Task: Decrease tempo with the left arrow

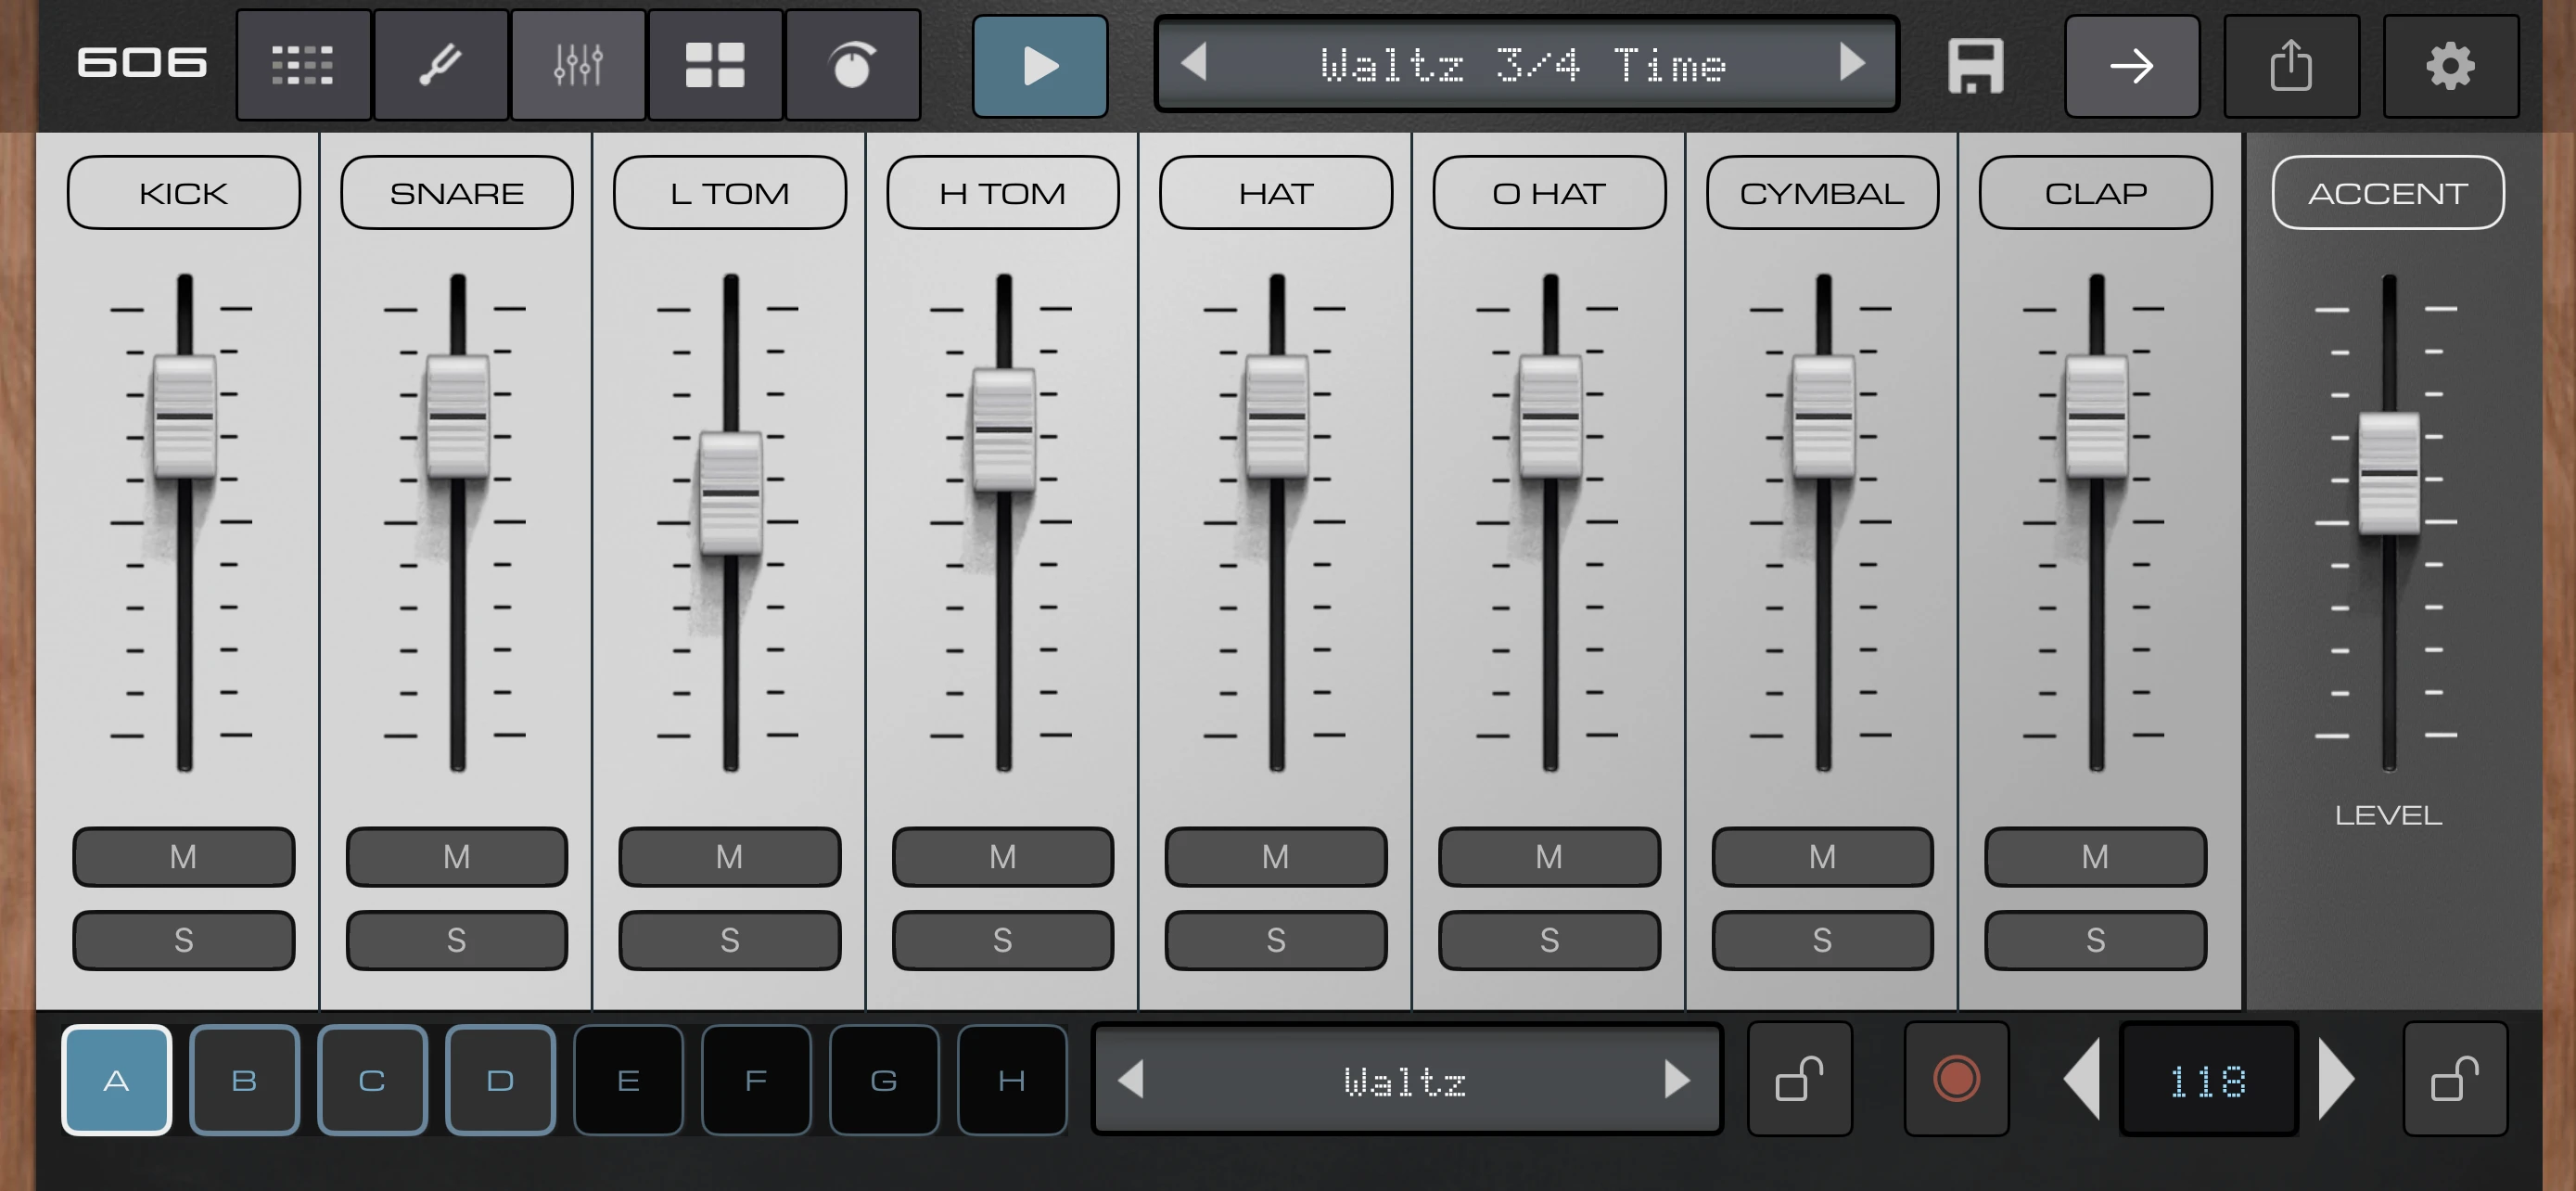Action: pyautogui.click(x=2082, y=1079)
